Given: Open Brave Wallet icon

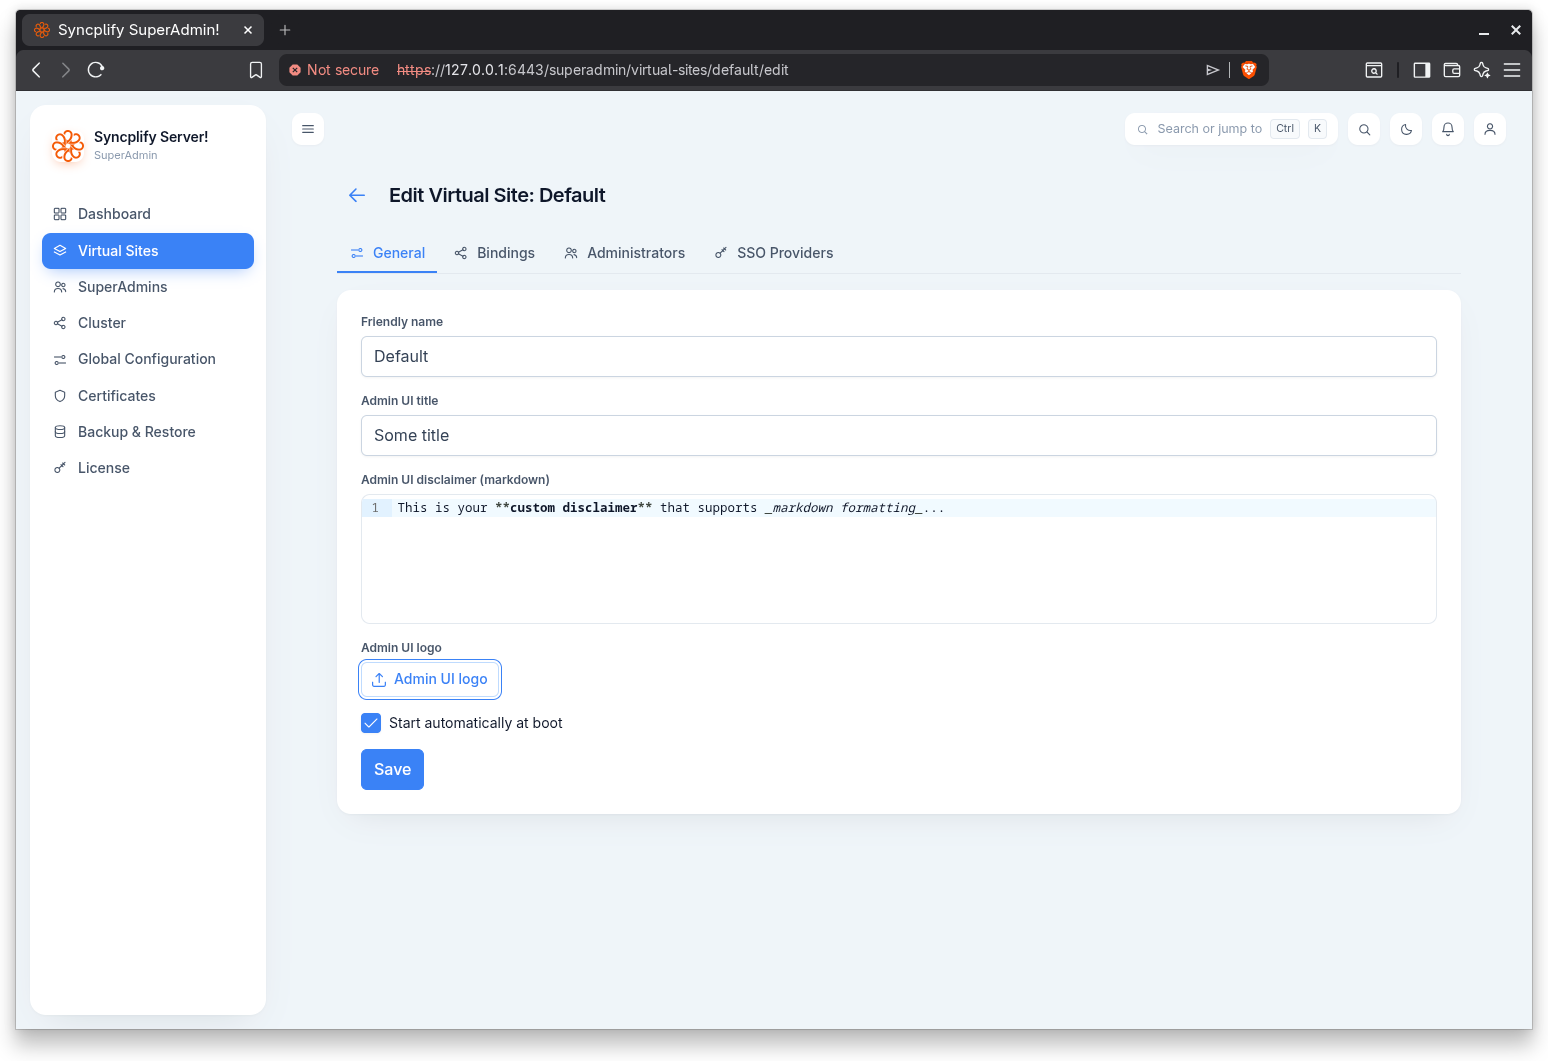Looking at the screenshot, I should [1452, 70].
